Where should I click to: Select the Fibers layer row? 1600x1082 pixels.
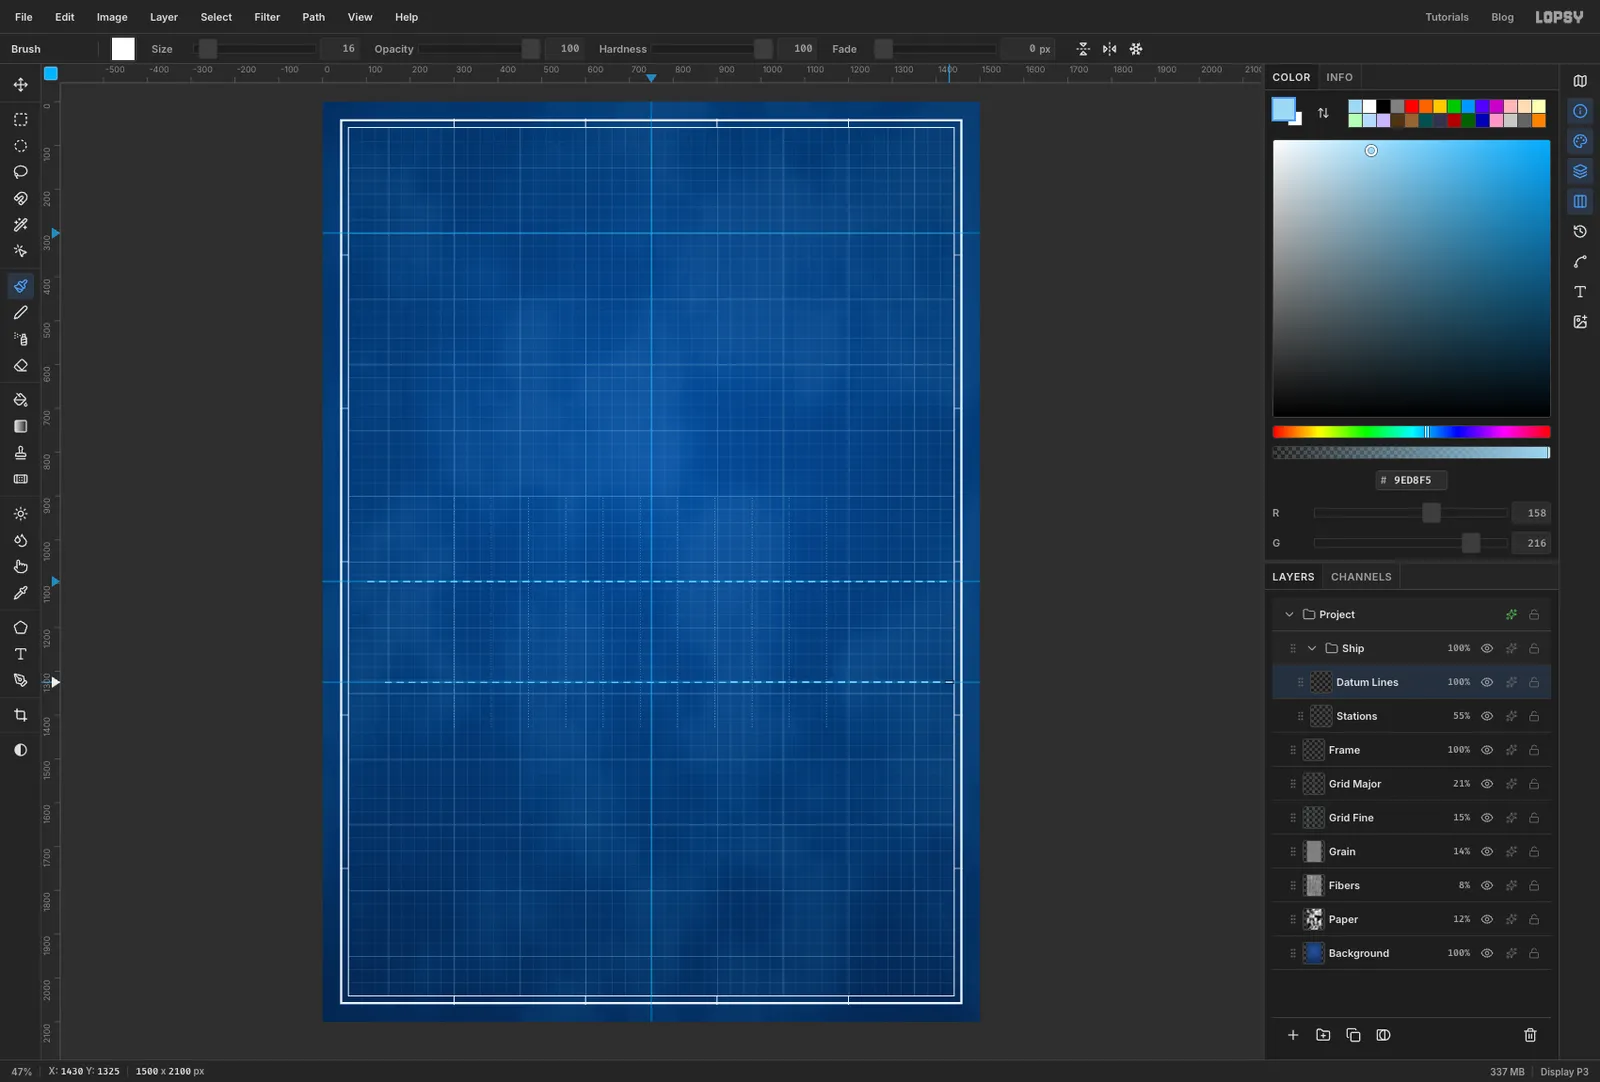(1412, 886)
